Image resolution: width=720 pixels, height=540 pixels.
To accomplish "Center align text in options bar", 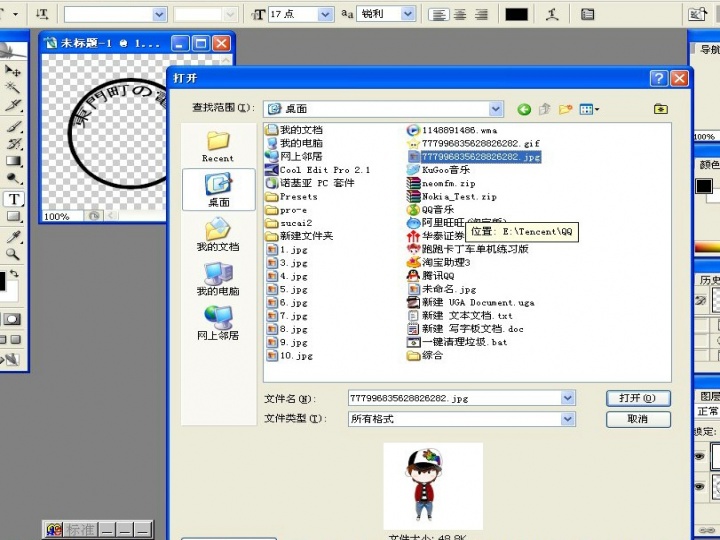I will tap(460, 14).
